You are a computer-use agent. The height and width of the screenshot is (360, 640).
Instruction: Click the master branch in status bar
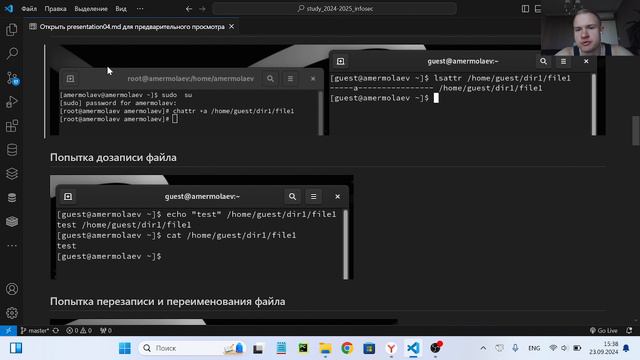point(35,331)
